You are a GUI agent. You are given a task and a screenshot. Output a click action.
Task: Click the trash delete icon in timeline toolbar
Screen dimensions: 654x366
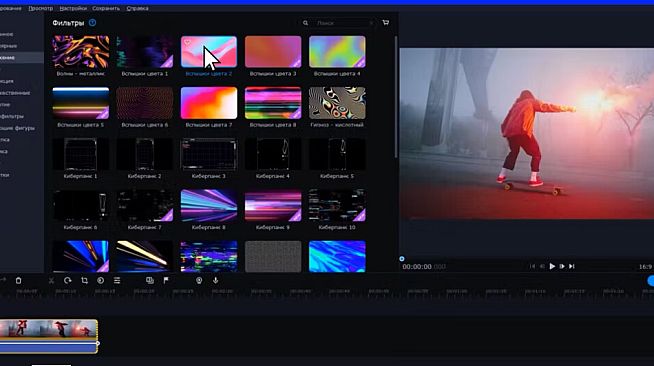click(18, 281)
